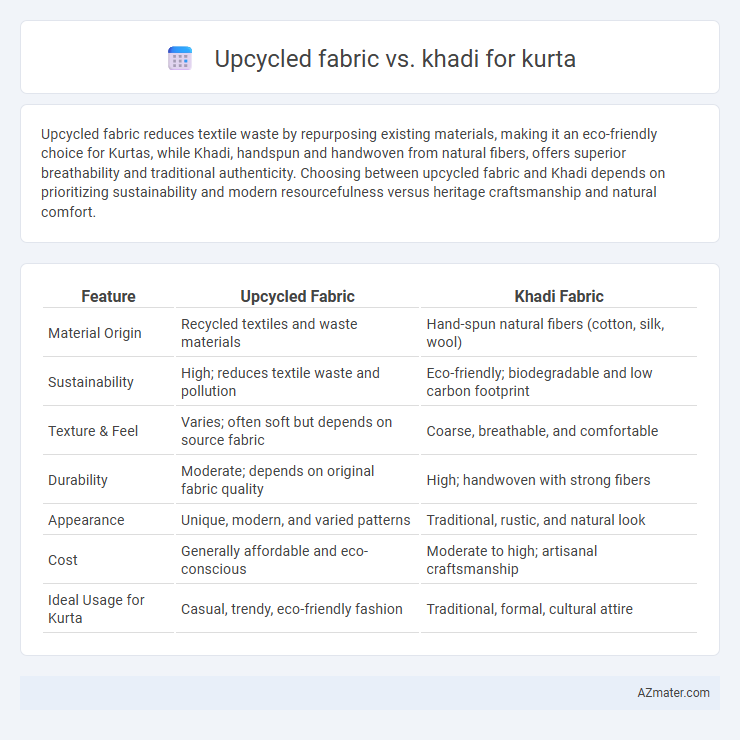
Task: Select the 'Material Origin' row label
Action: [x=94, y=333]
